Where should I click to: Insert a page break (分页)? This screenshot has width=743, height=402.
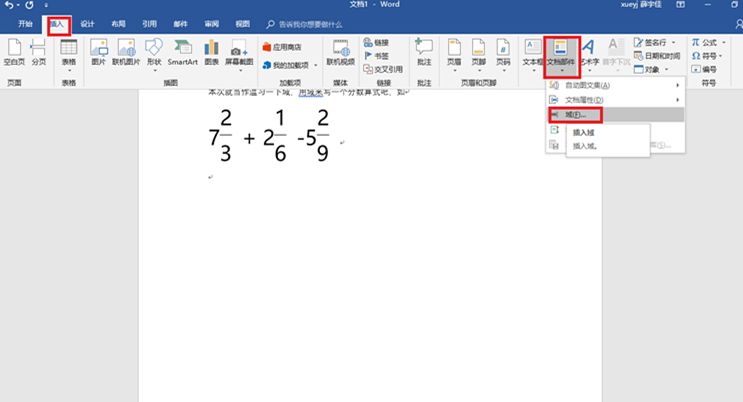coord(38,53)
